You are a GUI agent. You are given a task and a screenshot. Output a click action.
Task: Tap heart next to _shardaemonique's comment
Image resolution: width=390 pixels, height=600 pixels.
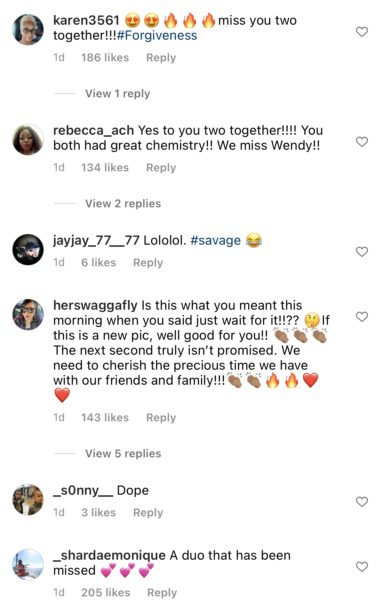(362, 567)
